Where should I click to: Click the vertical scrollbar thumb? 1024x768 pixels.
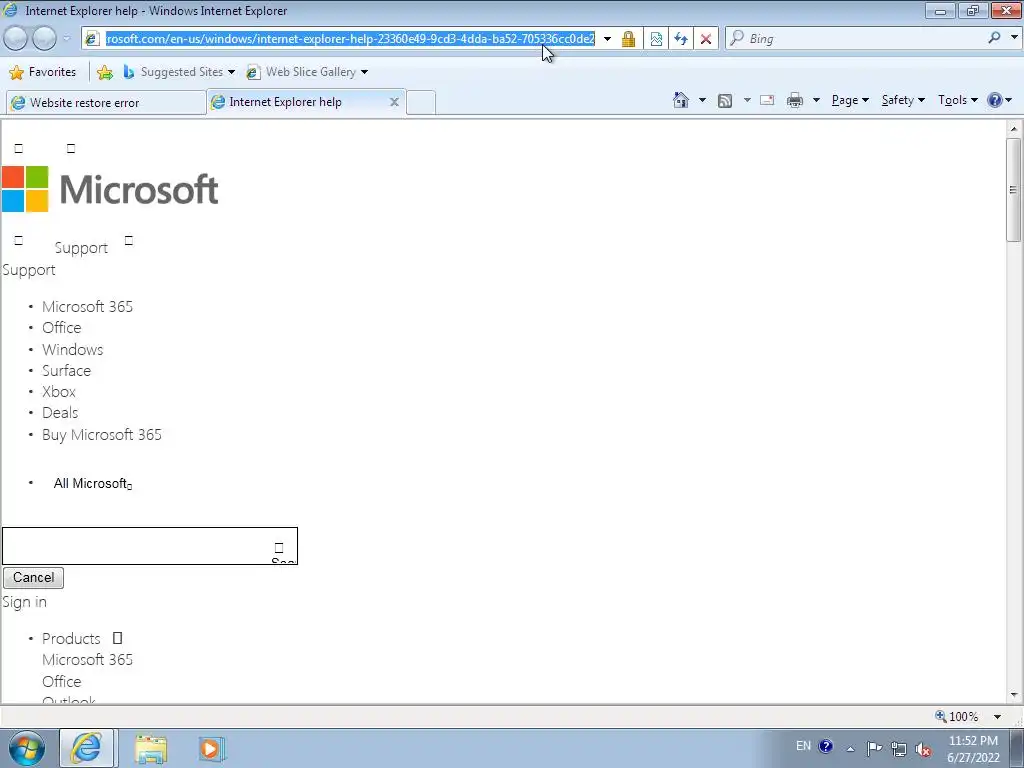click(x=1014, y=189)
